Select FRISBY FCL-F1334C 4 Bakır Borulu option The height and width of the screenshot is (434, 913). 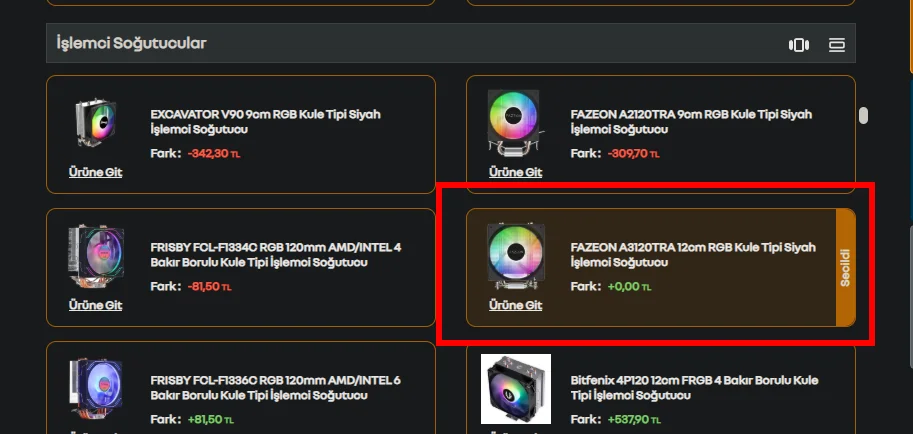(240, 267)
